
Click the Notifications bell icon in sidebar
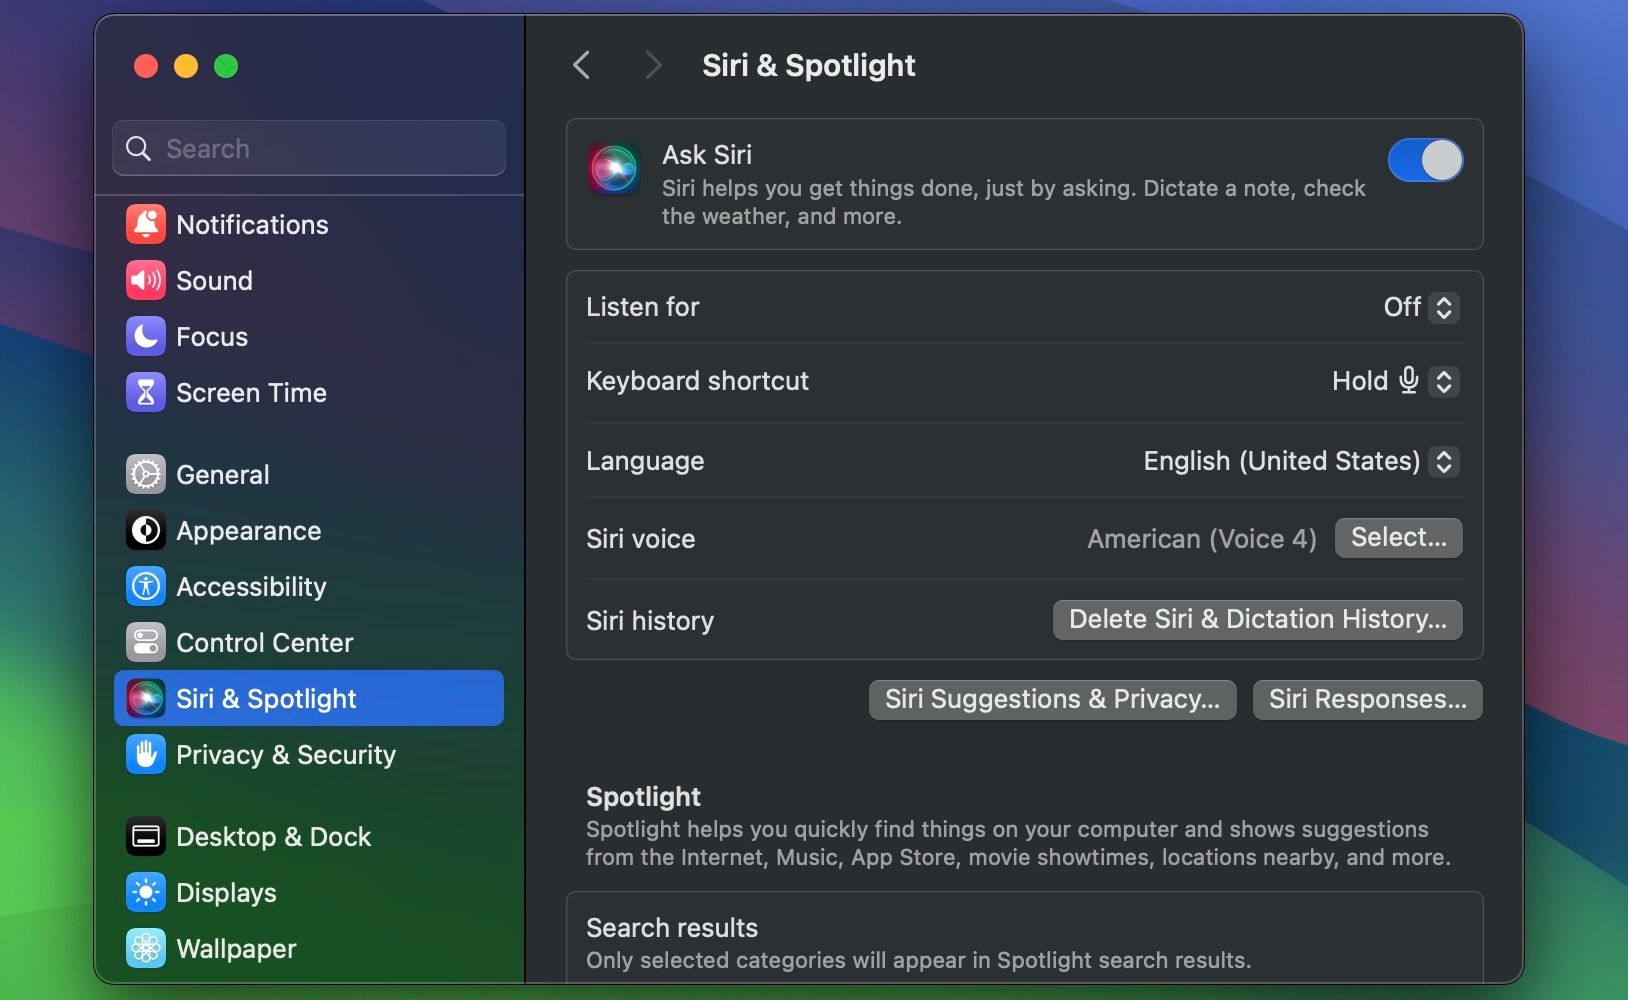click(146, 224)
